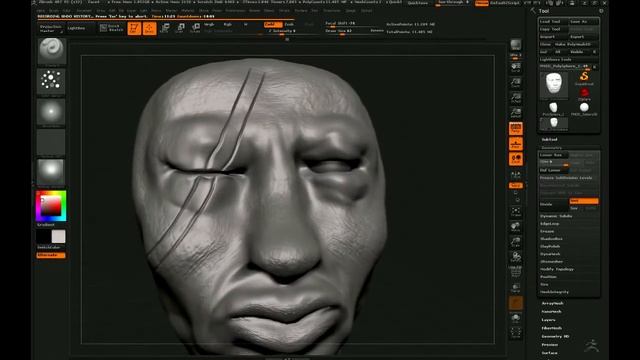The width and height of the screenshot is (640, 360).
Task: Toggle PolyFrame line fill display
Action: pos(516,272)
